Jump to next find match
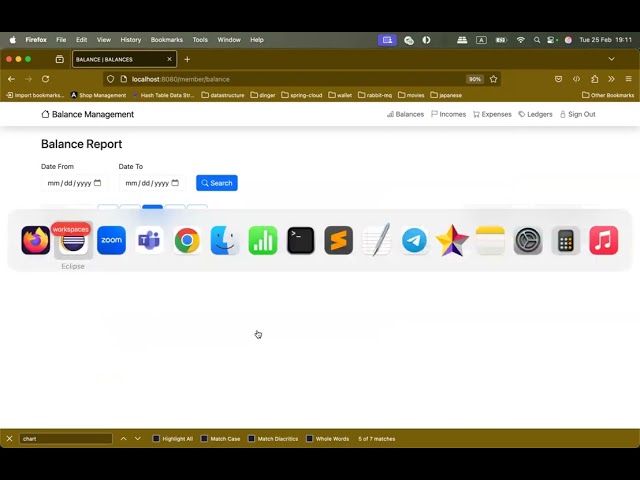Image resolution: width=640 pixels, height=480 pixels. click(x=138, y=438)
